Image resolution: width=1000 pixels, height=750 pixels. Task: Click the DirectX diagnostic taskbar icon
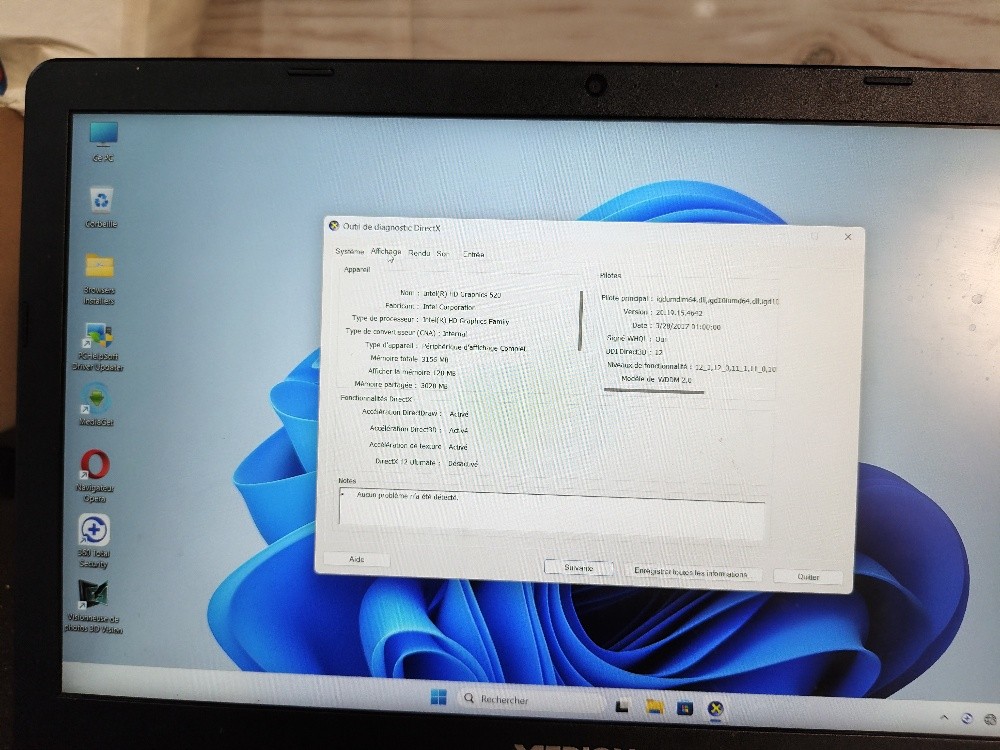716,709
